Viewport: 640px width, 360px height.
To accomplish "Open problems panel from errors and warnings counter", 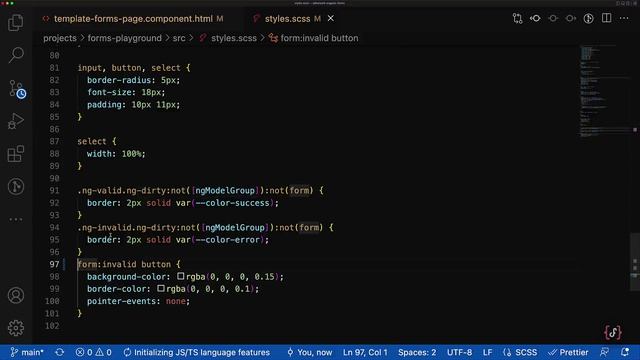I will (93, 352).
